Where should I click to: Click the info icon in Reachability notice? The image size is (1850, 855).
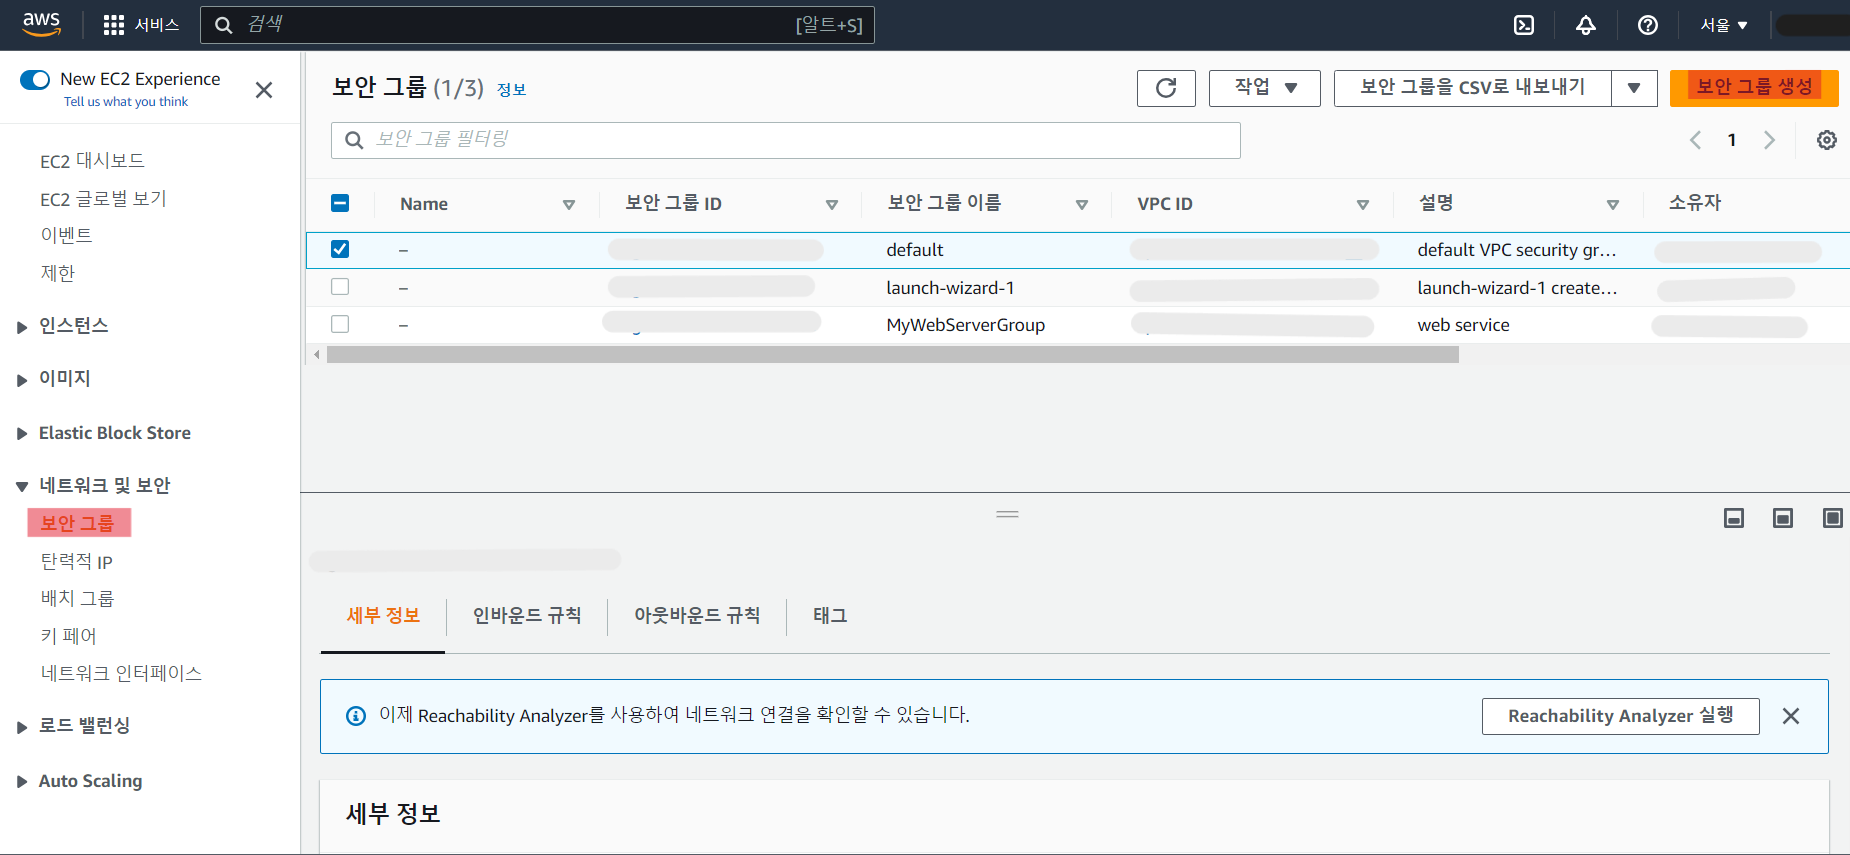point(356,716)
